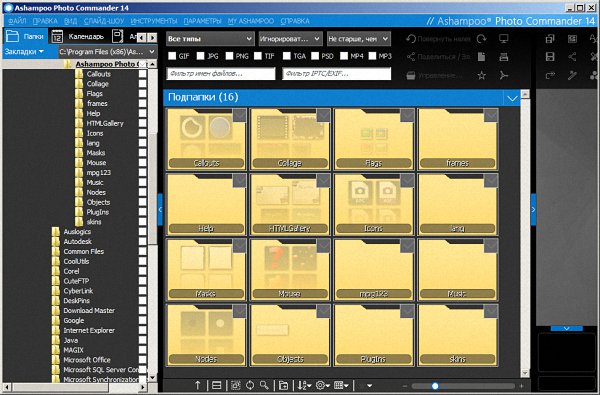Click the list view rows icon
Screen dimensions: 600x395
click(217, 385)
